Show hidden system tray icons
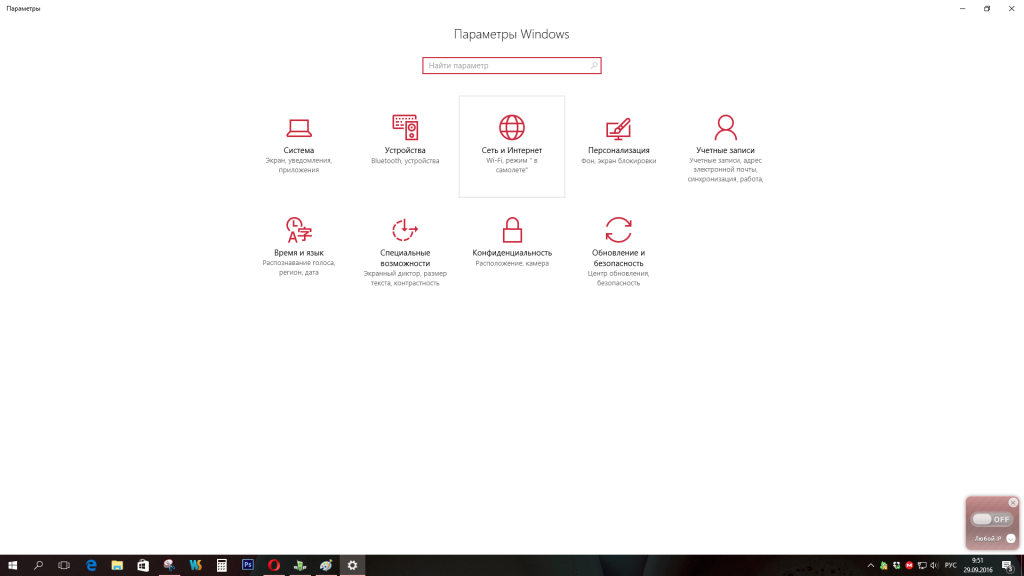This screenshot has width=1024, height=576. 871,566
